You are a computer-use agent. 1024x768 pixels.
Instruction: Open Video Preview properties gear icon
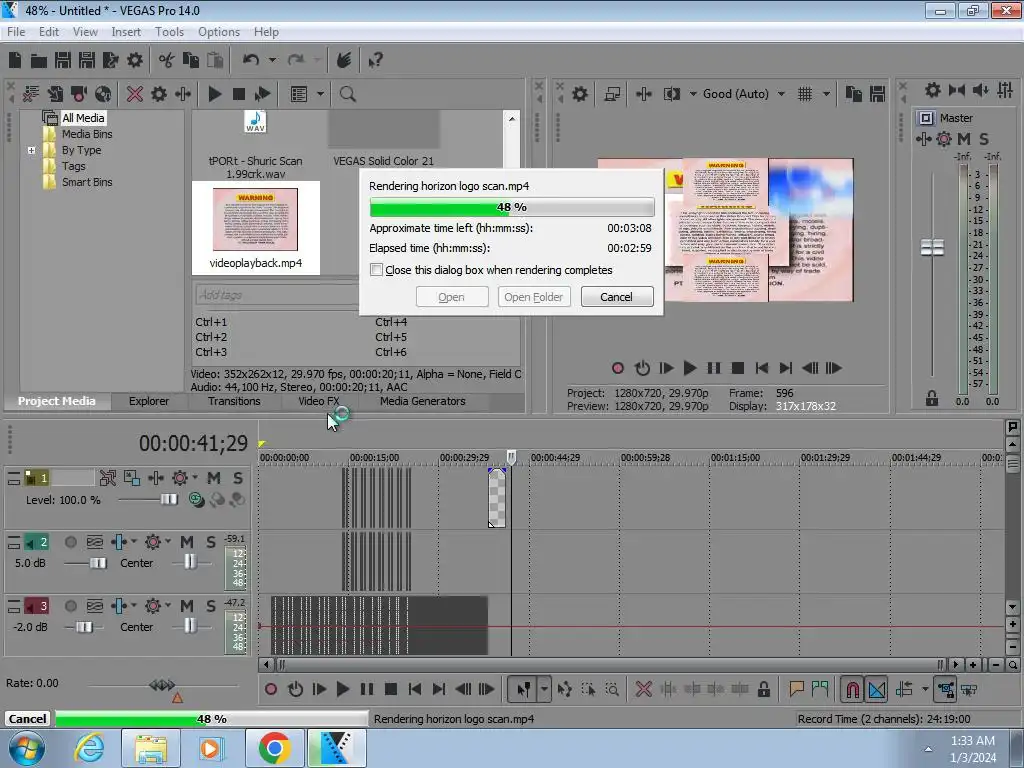[x=579, y=94]
